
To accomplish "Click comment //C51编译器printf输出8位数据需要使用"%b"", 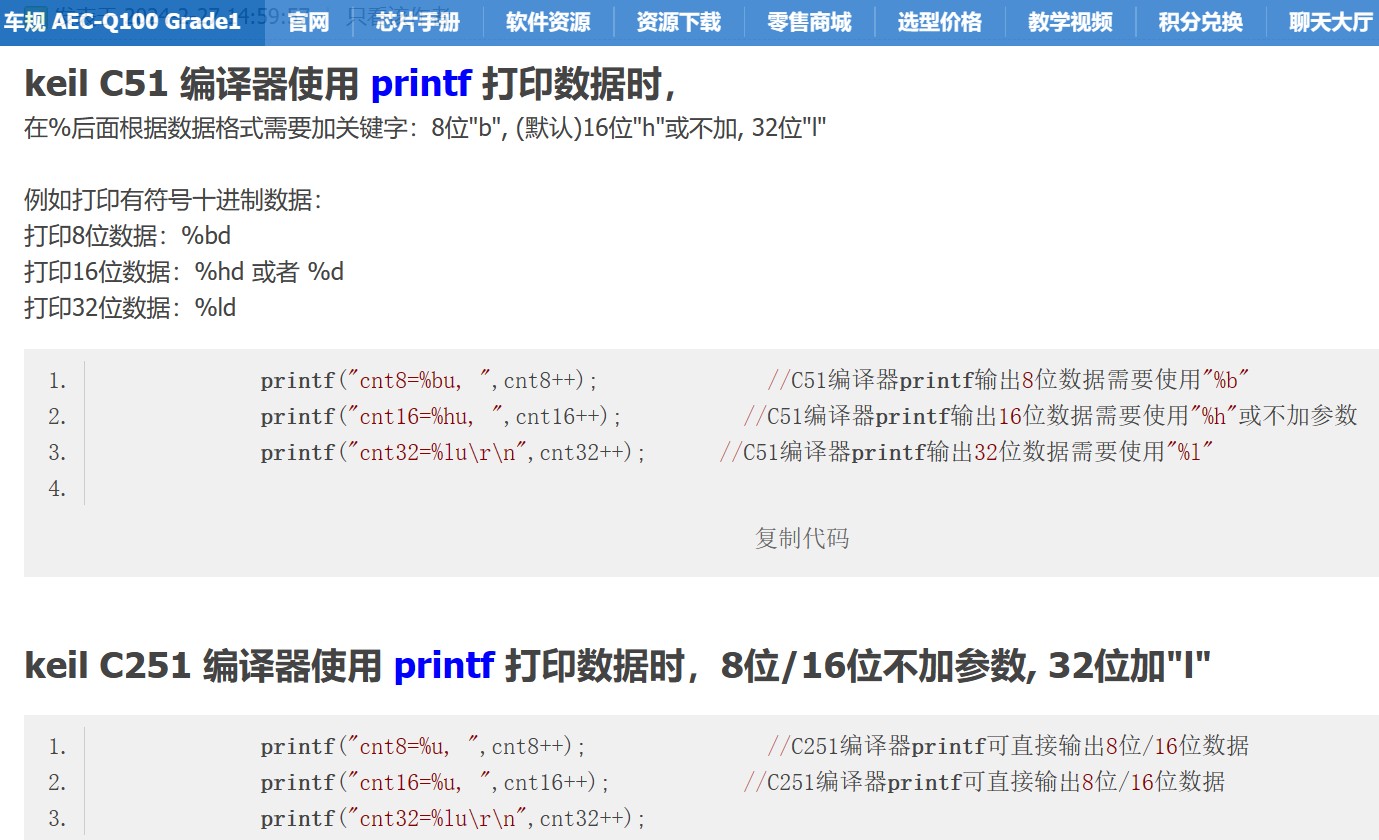I will pyautogui.click(x=1009, y=380).
